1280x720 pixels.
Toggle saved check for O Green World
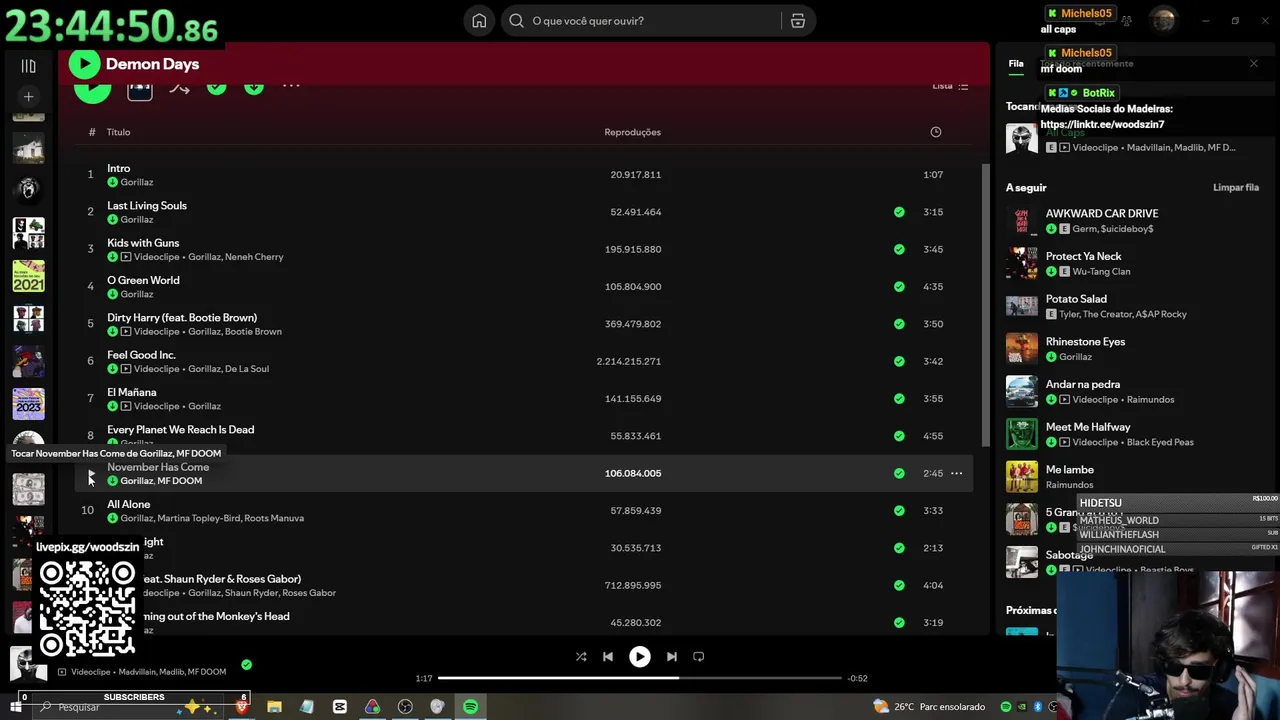pos(899,287)
